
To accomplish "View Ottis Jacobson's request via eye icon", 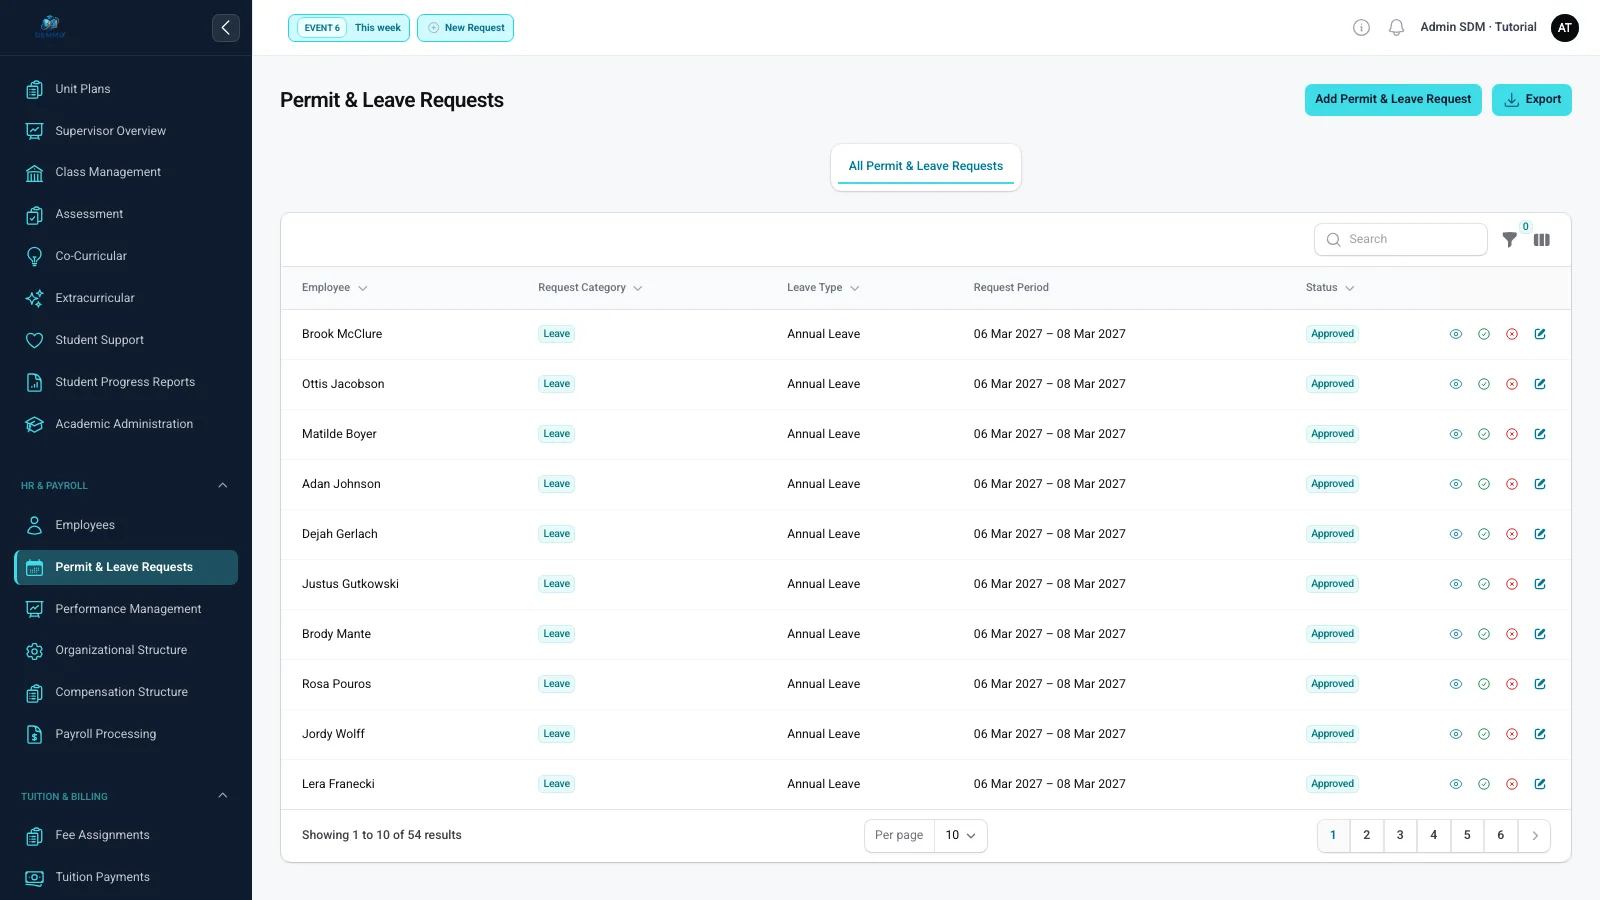I will tap(1456, 384).
